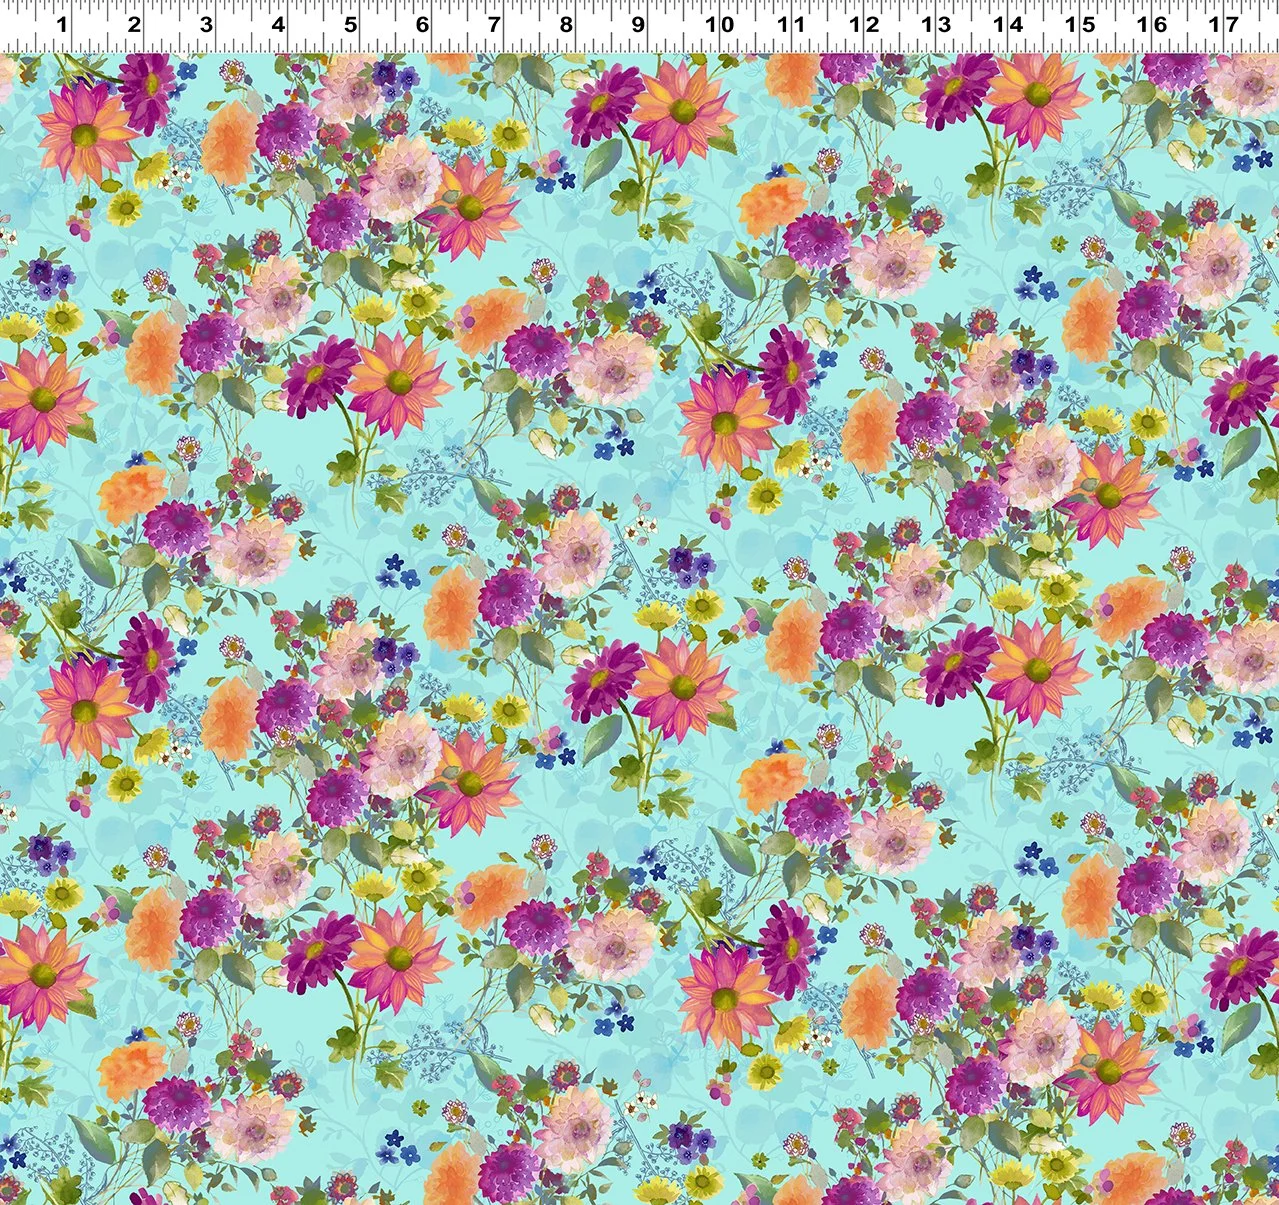Click the ruler number 9

[x=638, y=24]
